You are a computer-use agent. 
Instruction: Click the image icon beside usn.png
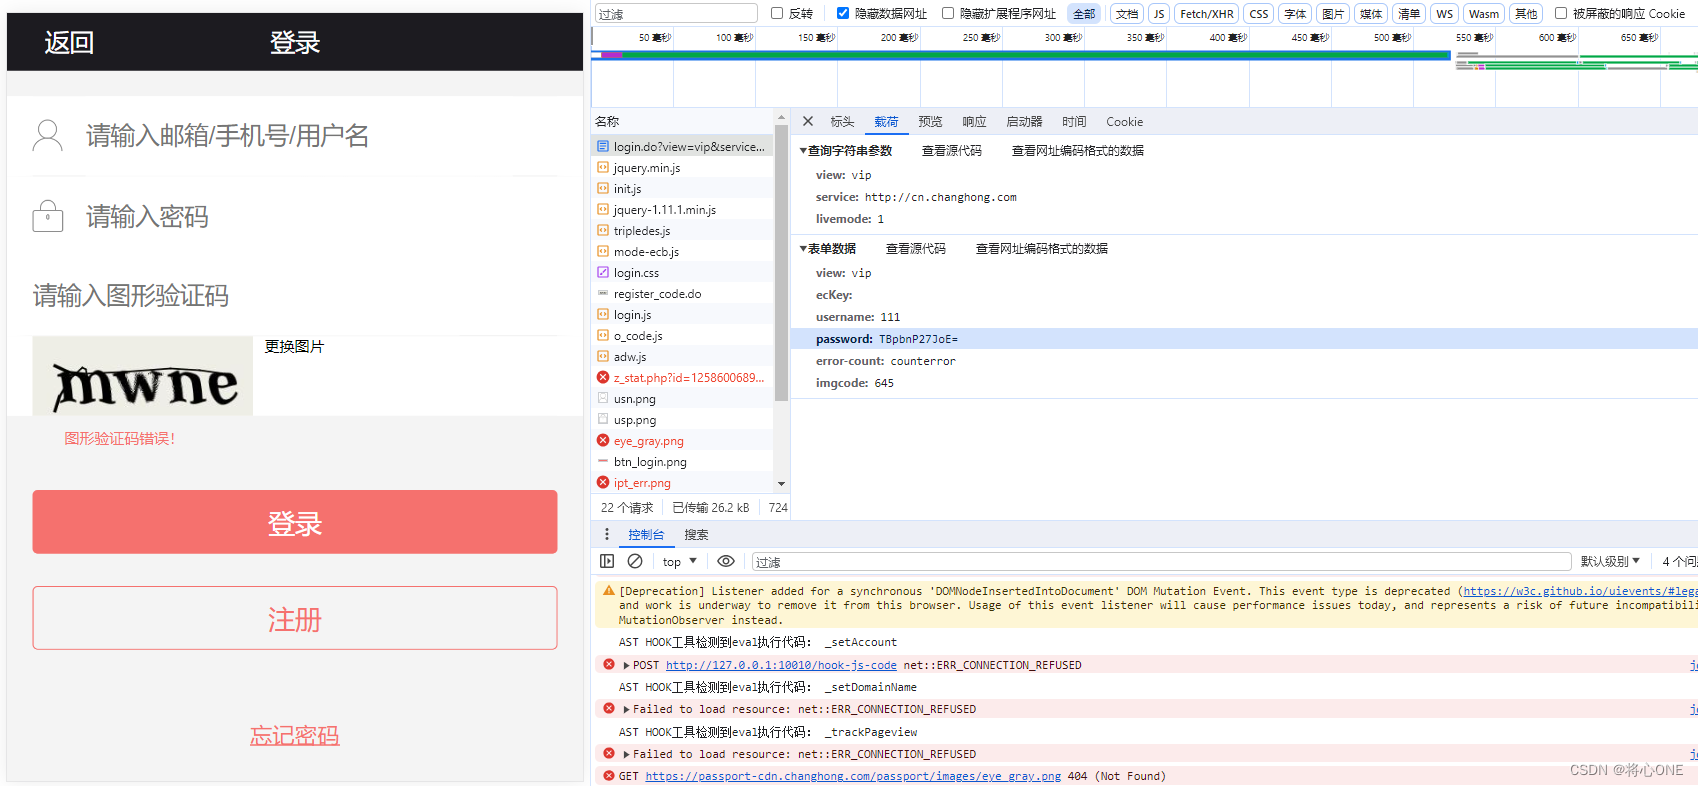(x=603, y=398)
